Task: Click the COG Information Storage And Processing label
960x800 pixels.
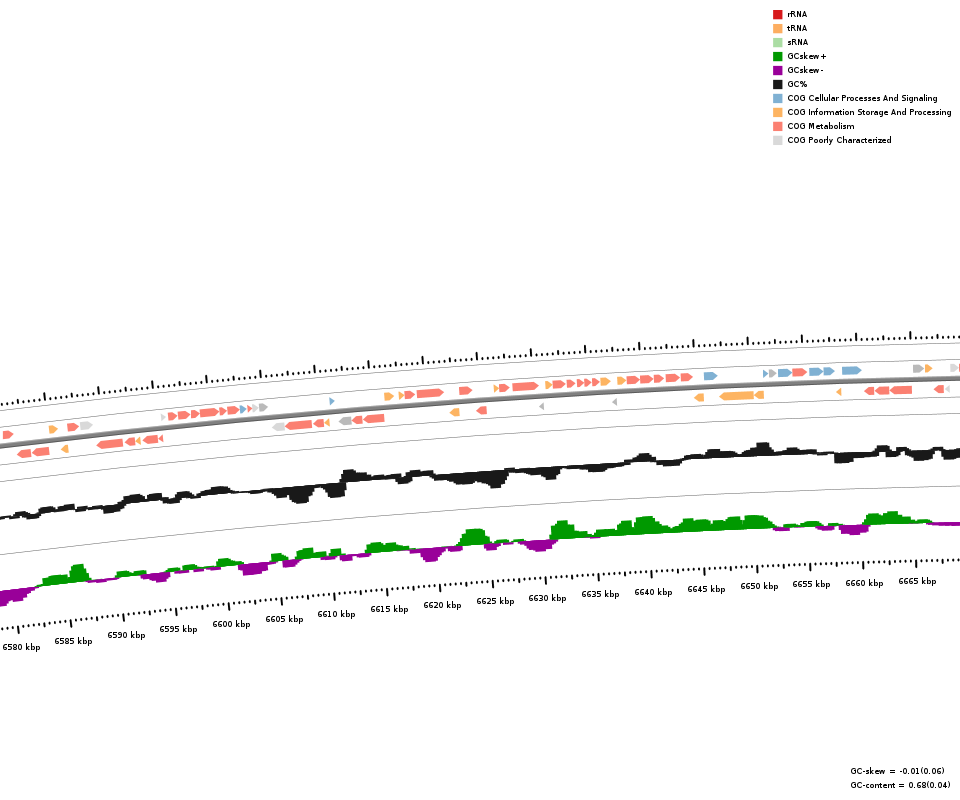Action: click(x=868, y=112)
